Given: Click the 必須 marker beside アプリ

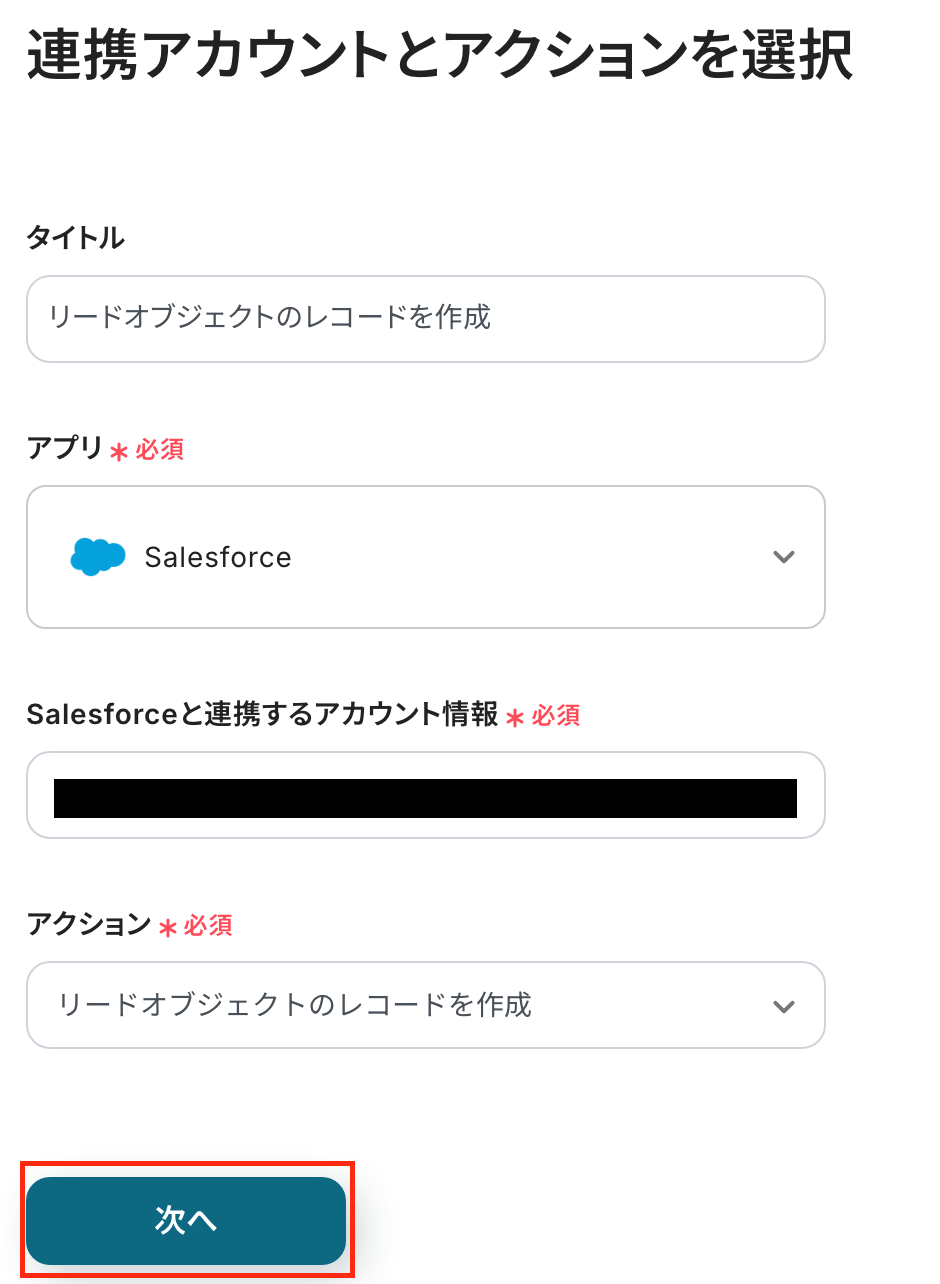Looking at the screenshot, I should 160,450.
